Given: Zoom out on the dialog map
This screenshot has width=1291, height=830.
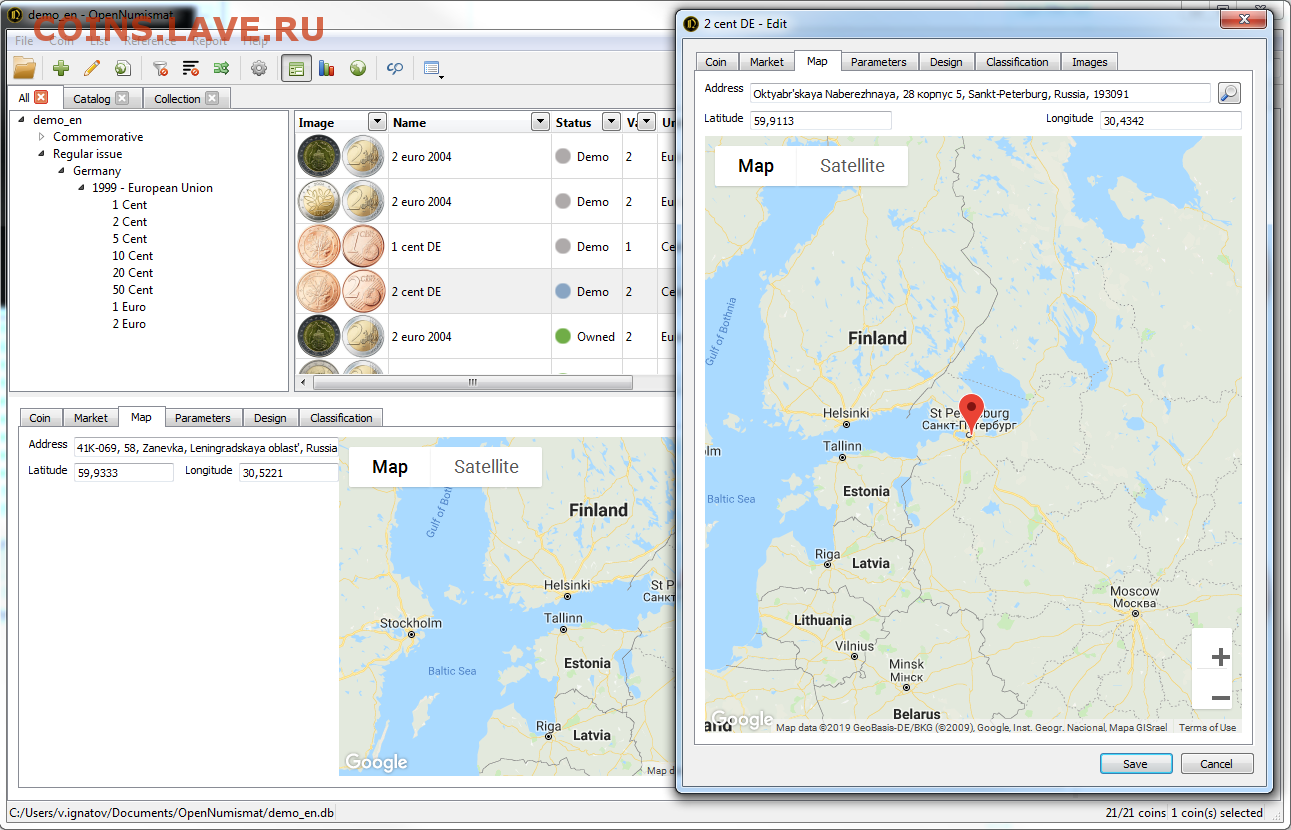Looking at the screenshot, I should pos(1220,698).
